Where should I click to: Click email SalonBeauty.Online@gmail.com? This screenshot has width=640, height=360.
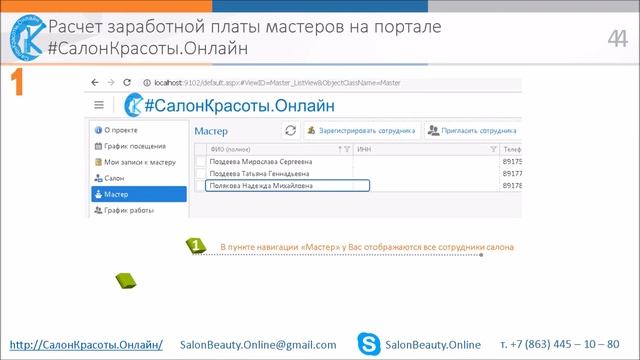coord(258,345)
